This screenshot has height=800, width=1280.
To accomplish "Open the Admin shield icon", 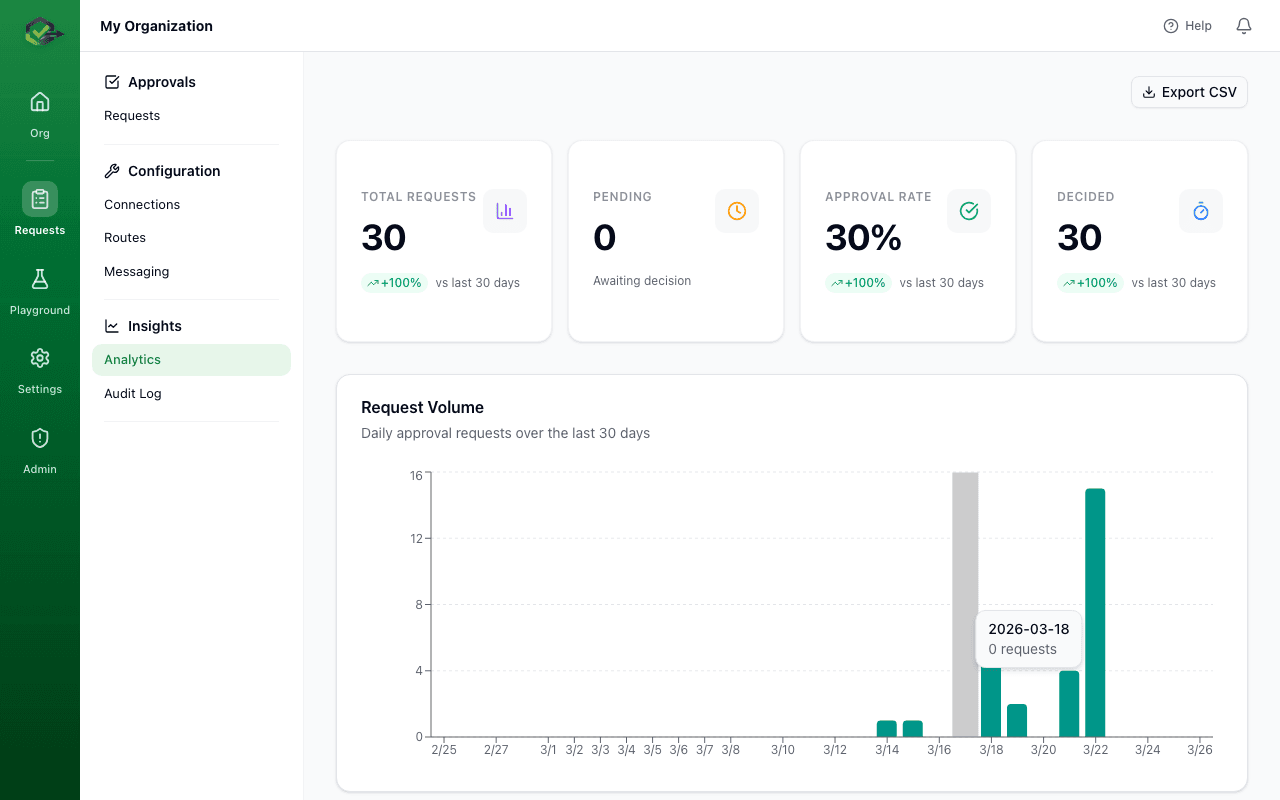I will tap(39, 437).
